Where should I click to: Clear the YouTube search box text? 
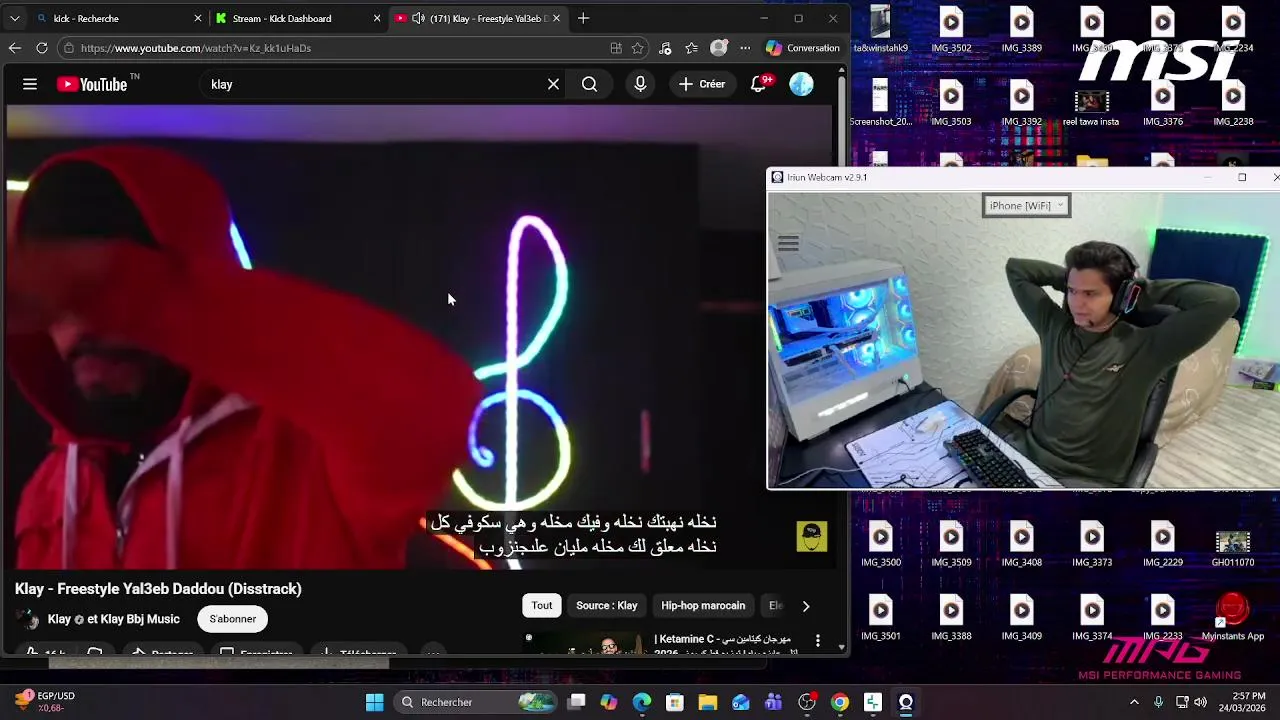(x=553, y=85)
